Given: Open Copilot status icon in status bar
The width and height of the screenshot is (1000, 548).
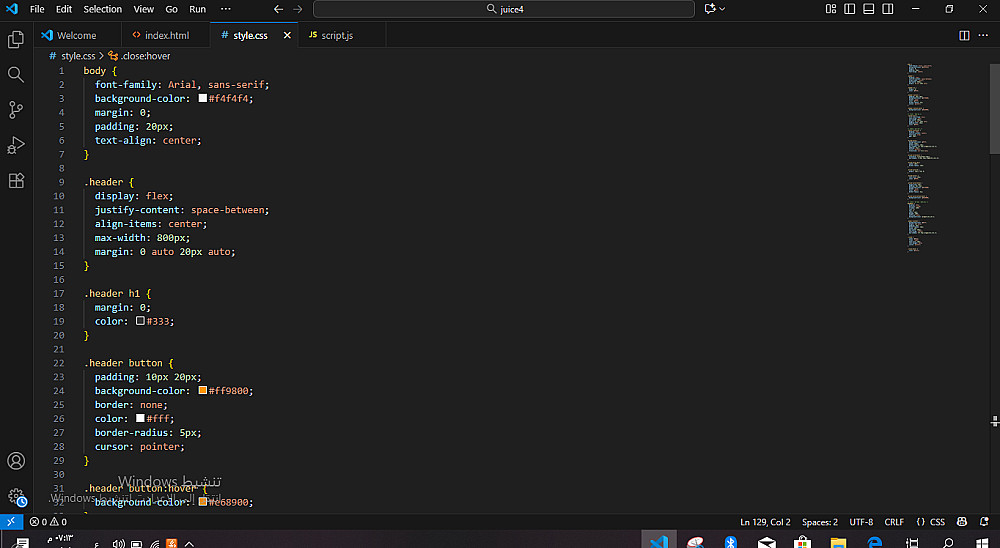Looking at the screenshot, I should [962, 522].
